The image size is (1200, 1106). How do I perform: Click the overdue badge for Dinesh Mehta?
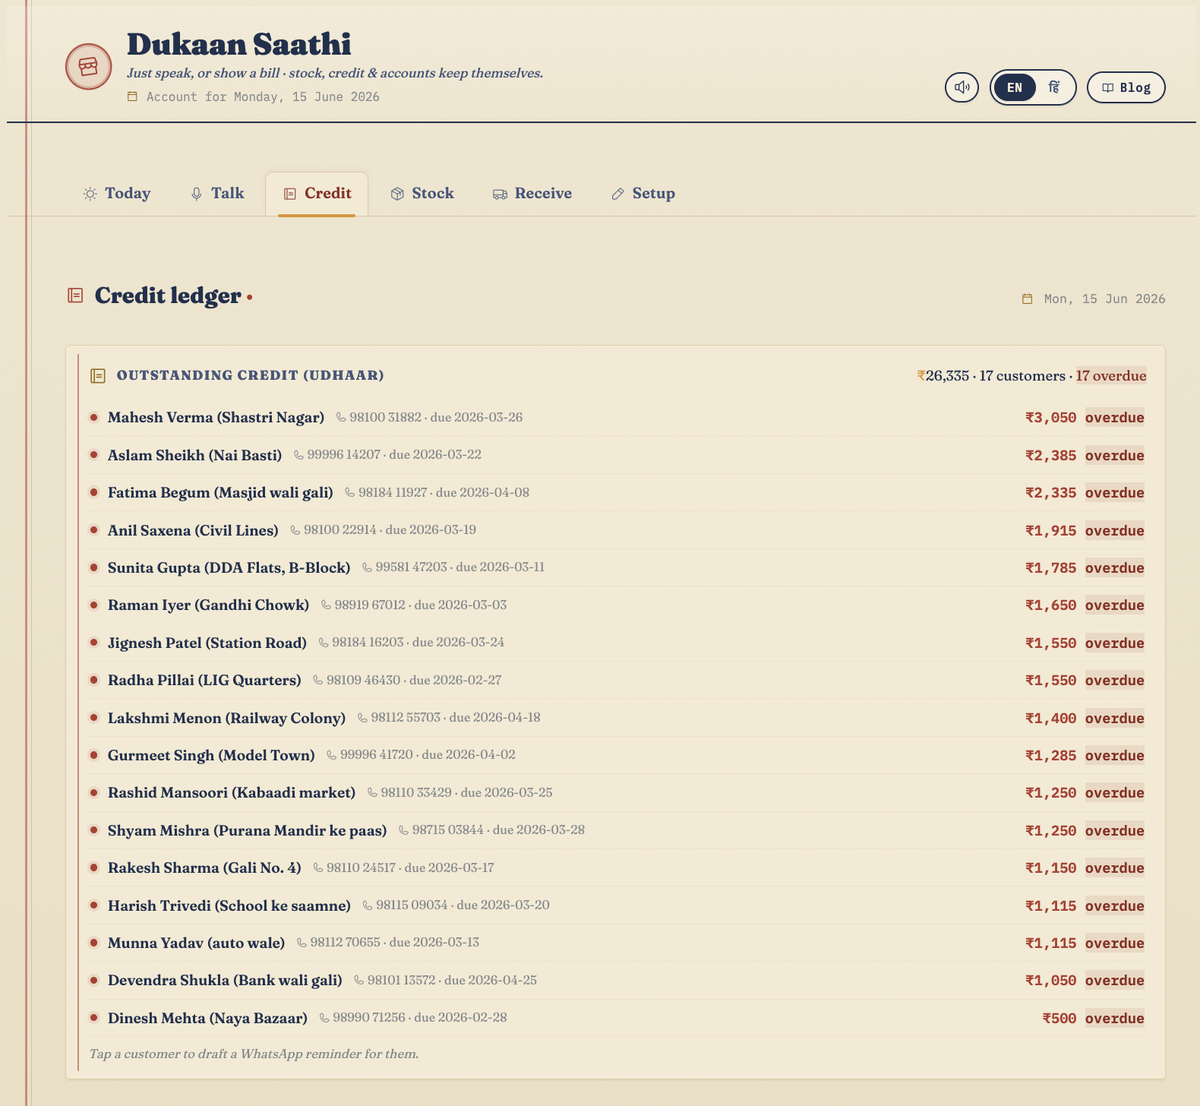click(x=1115, y=1018)
